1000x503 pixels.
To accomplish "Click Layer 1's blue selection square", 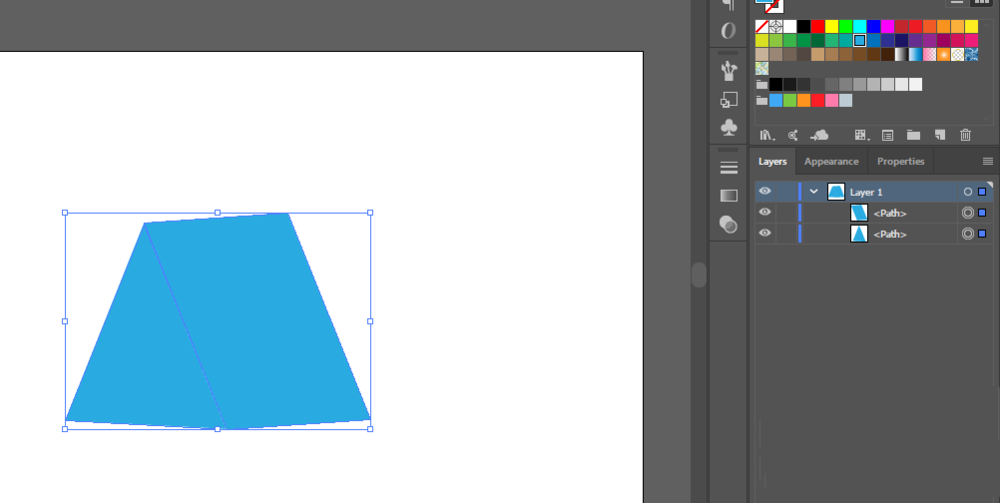I will pyautogui.click(x=982, y=192).
